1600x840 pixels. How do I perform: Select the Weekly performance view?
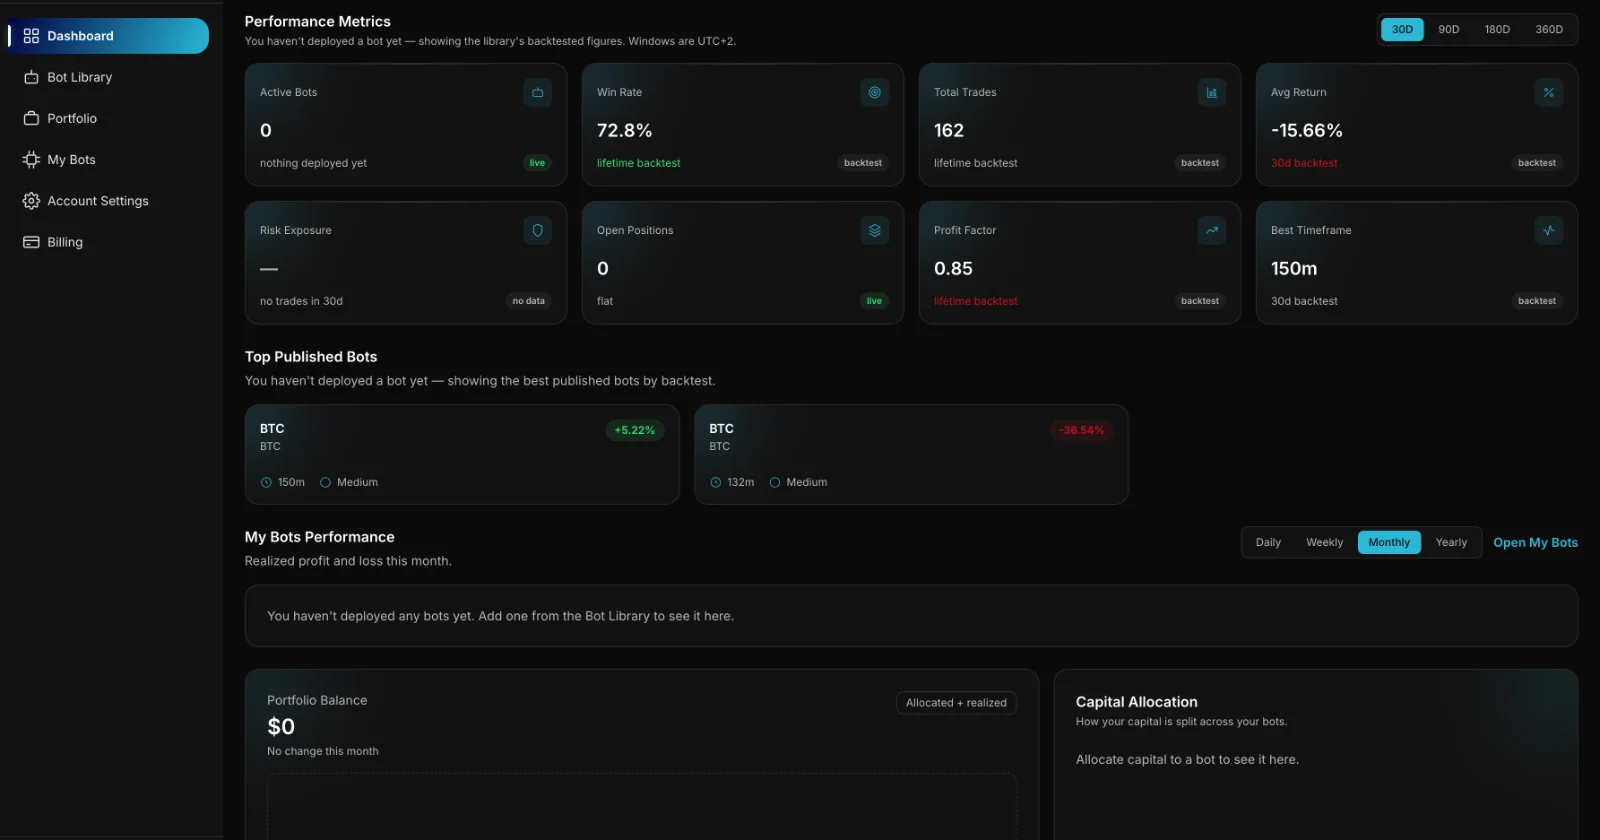pyautogui.click(x=1324, y=542)
